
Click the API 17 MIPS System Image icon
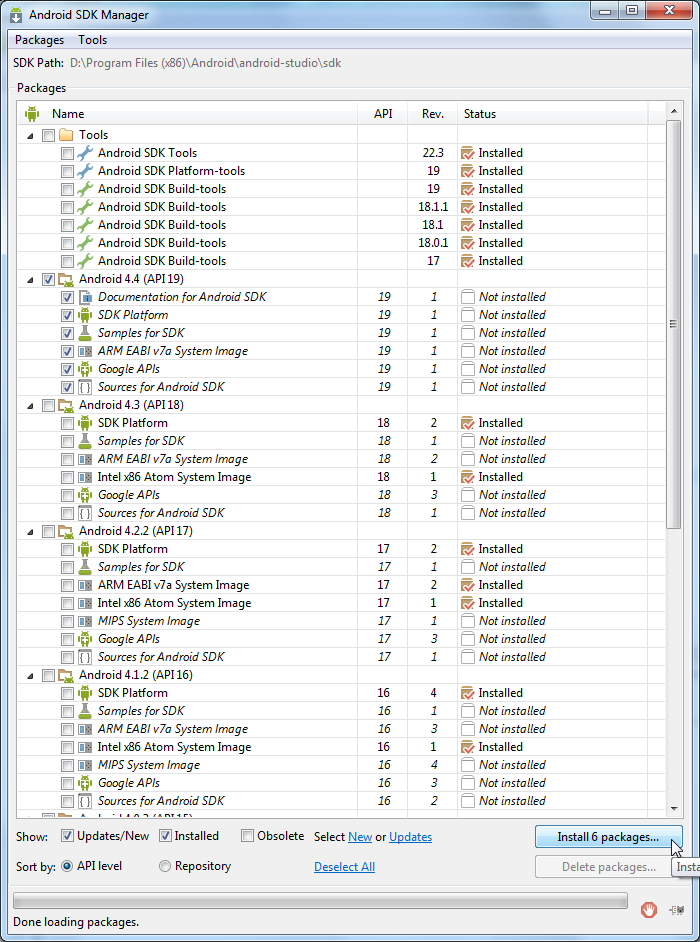point(85,621)
